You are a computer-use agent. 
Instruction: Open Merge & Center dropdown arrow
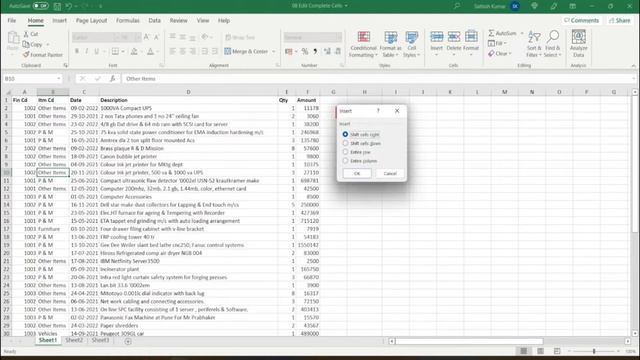[274, 51]
